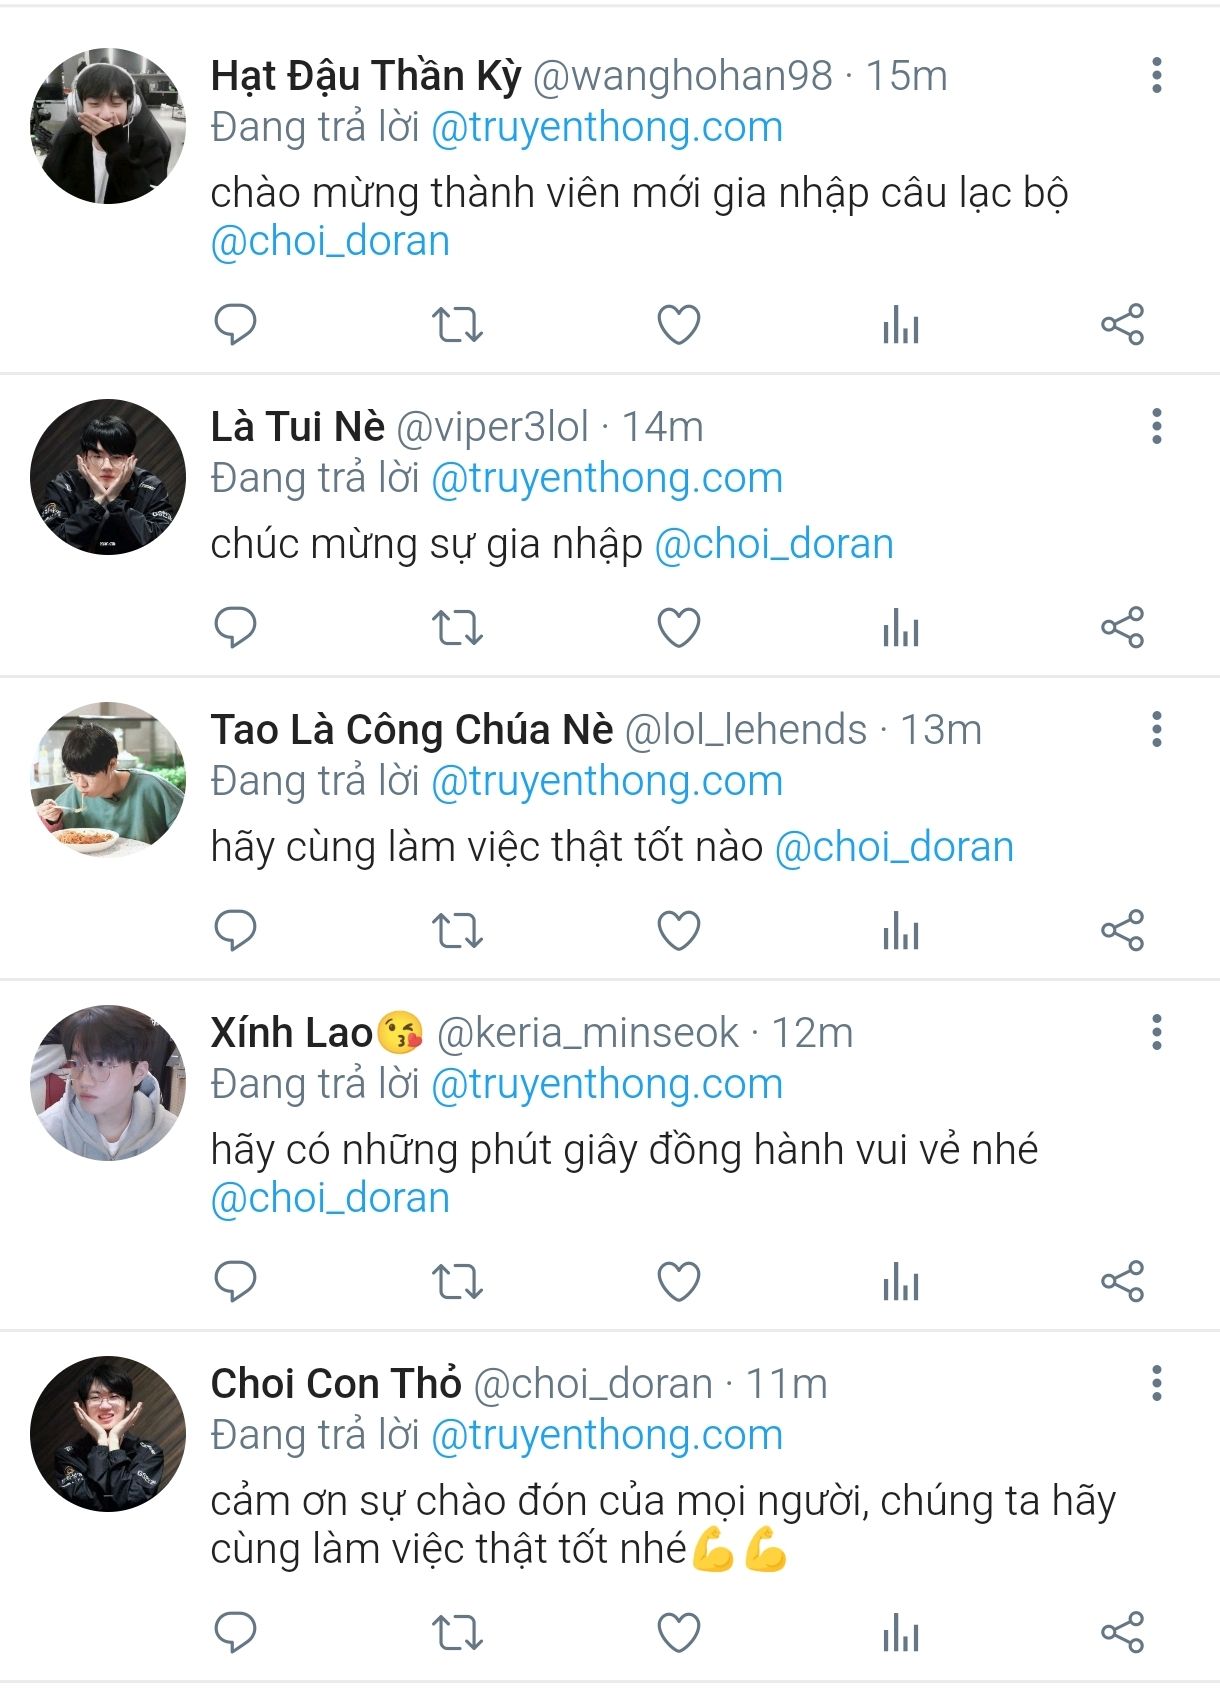Reply to Hạt Đậu Thần Kỳ's tweet

[235, 325]
